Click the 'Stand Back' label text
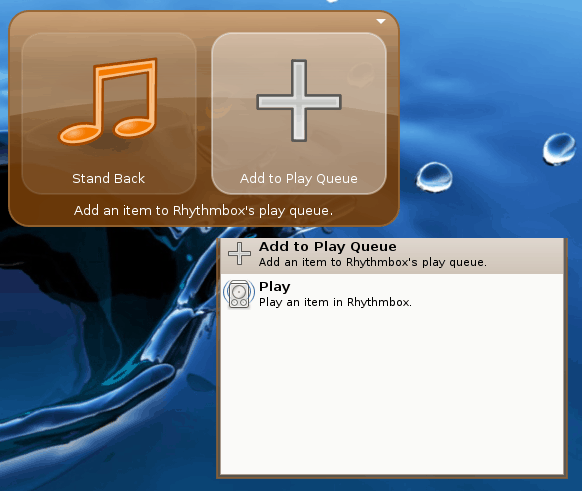 coord(108,179)
